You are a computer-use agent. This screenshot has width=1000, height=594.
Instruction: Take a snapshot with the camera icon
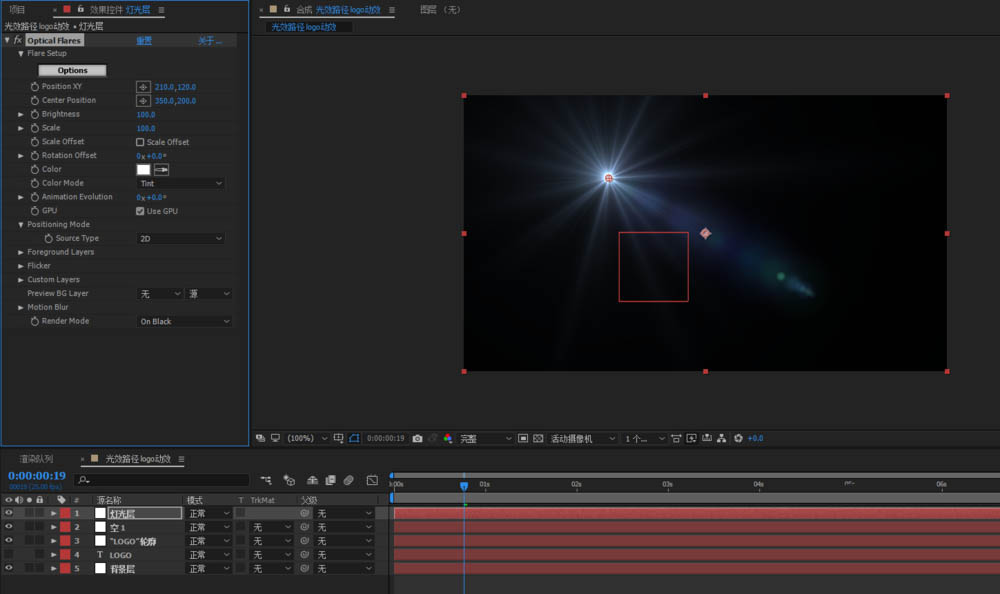(x=418, y=438)
